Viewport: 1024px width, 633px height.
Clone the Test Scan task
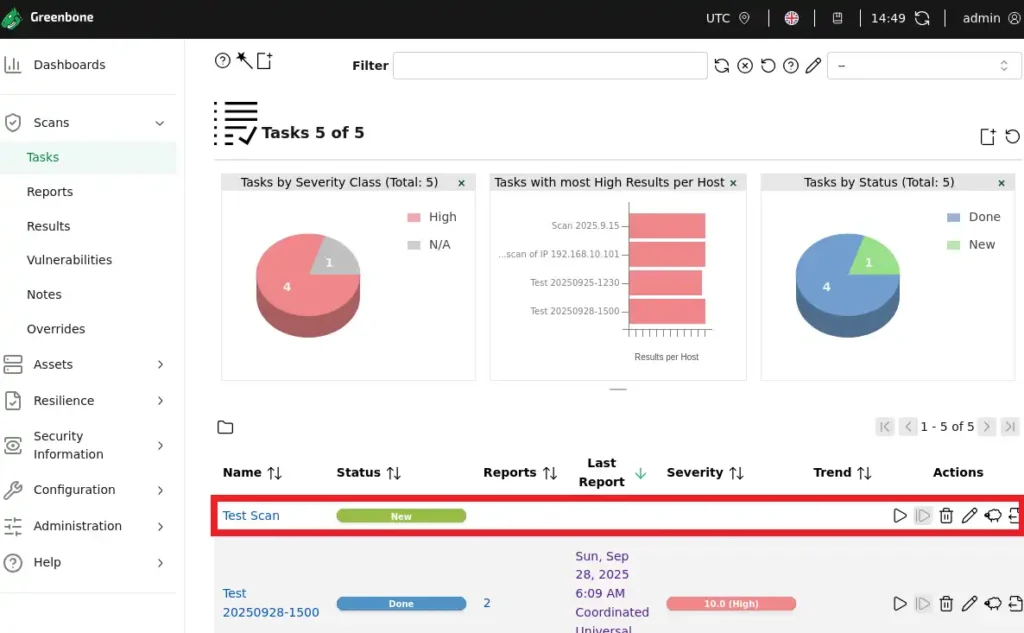(x=993, y=516)
